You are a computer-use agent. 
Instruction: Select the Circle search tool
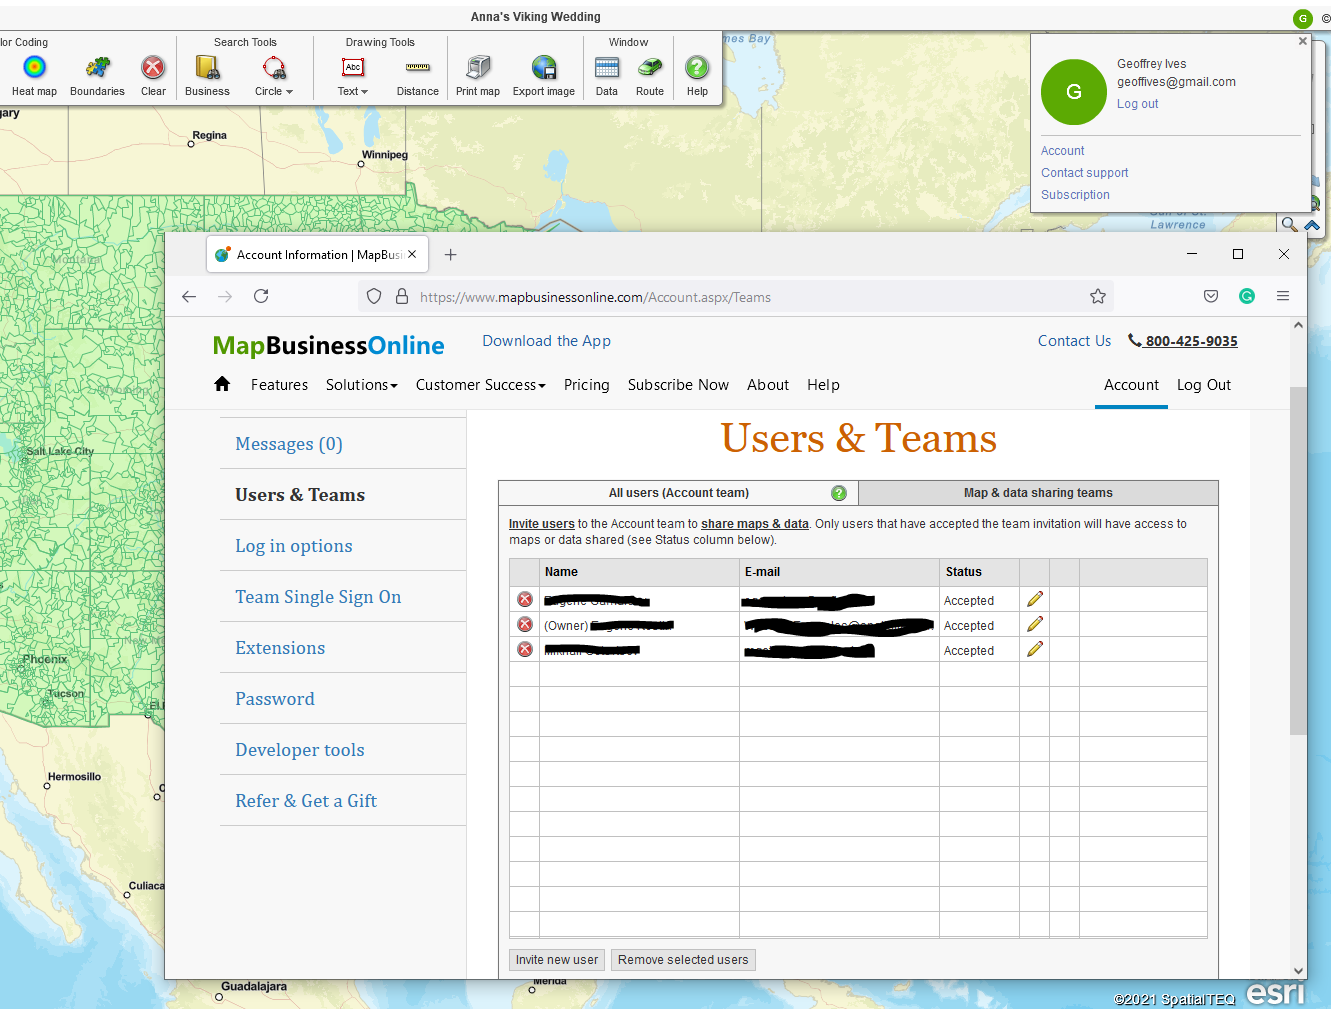[273, 76]
